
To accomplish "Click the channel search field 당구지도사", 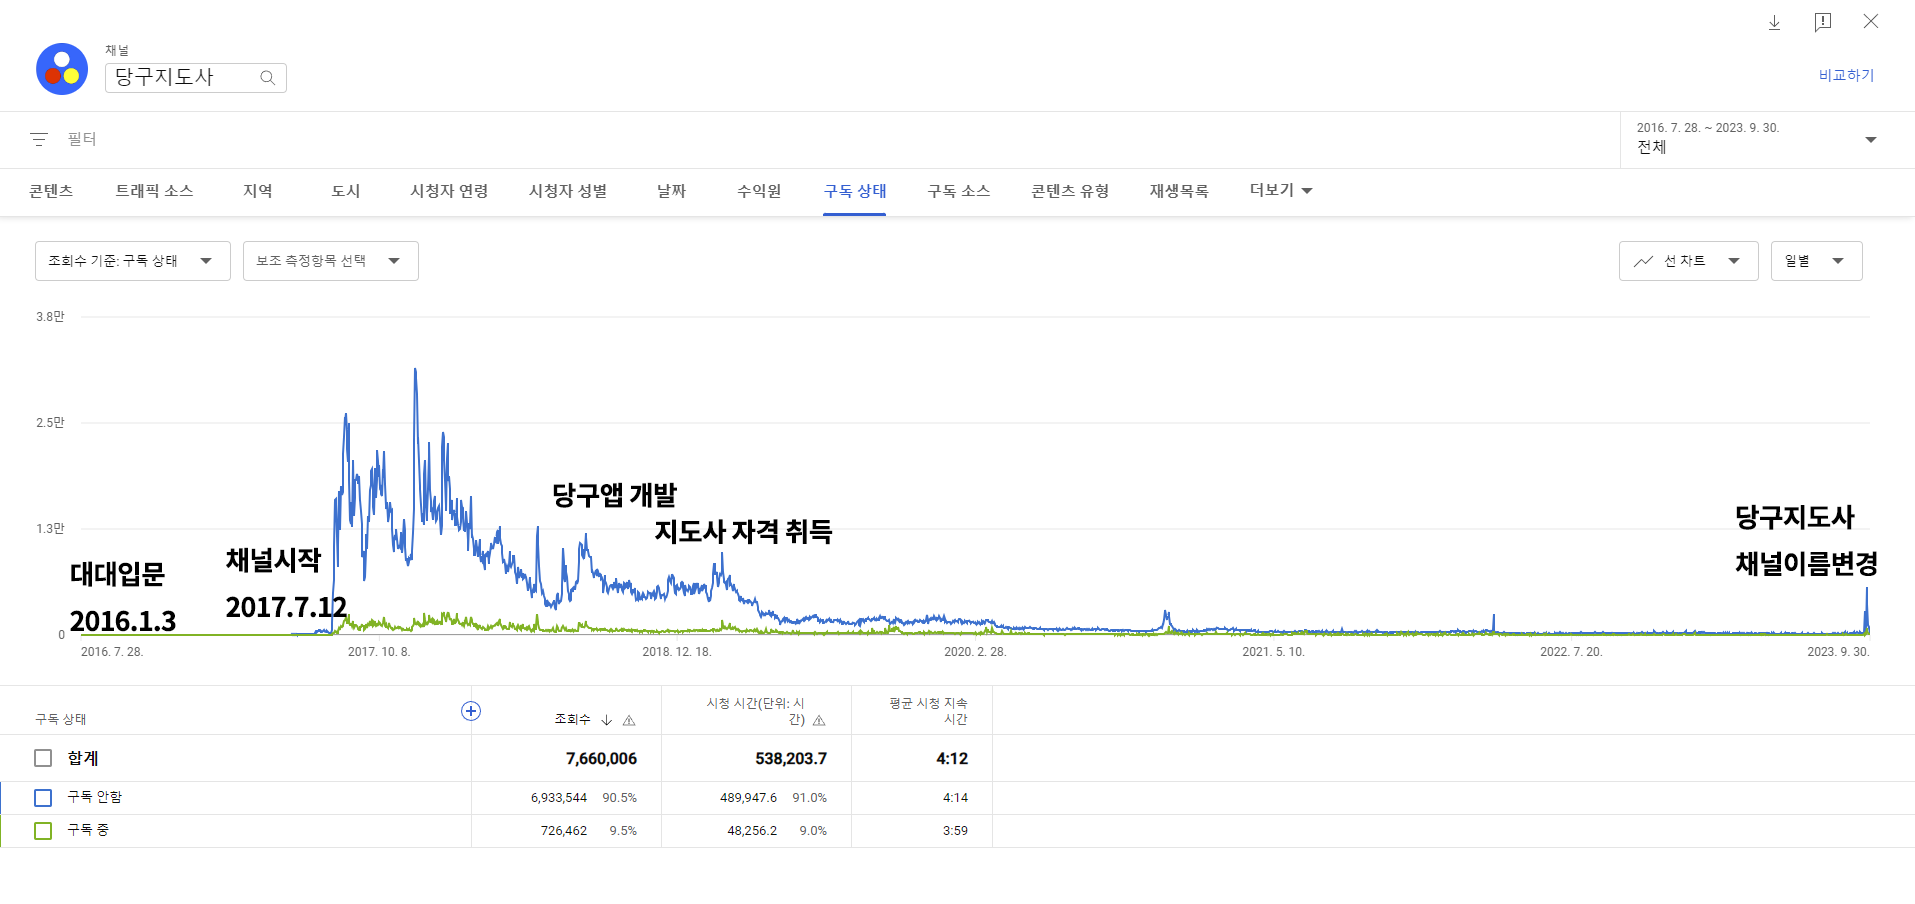I will (196, 77).
